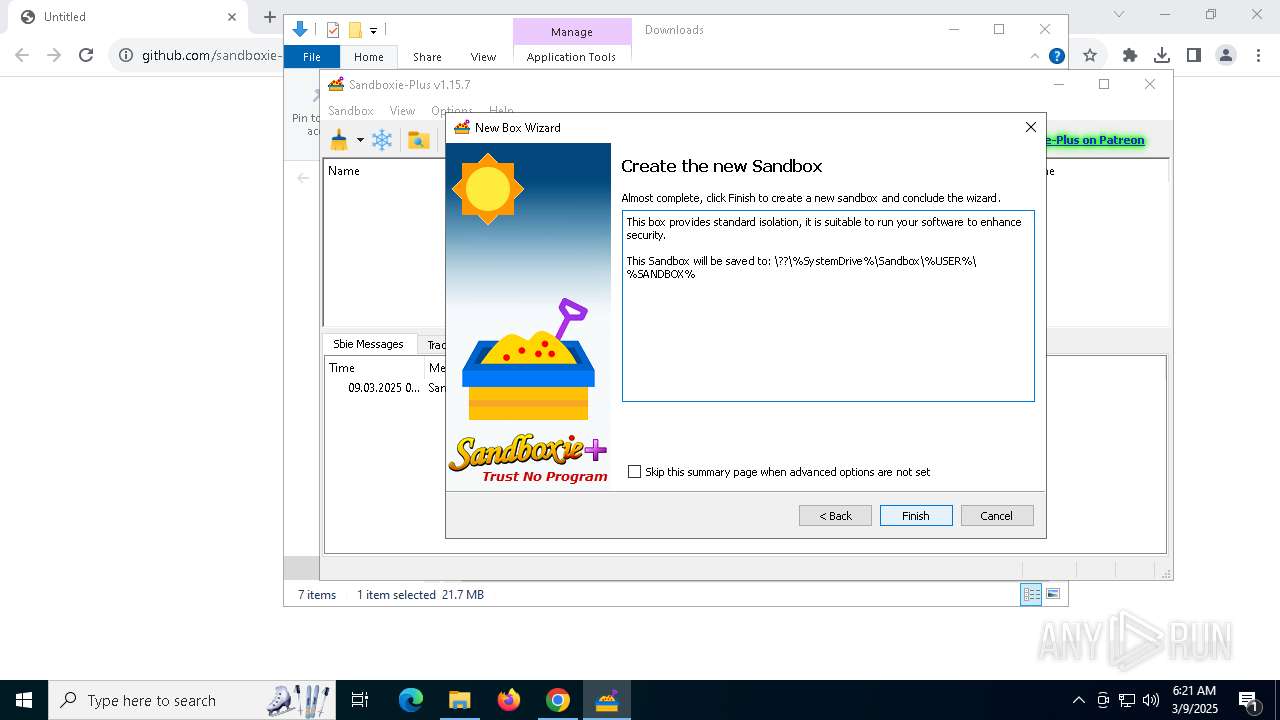Image resolution: width=1280 pixels, height=720 pixels.
Task: Collapse the File Explorer ribbon chevron
Action: [x=1035, y=56]
